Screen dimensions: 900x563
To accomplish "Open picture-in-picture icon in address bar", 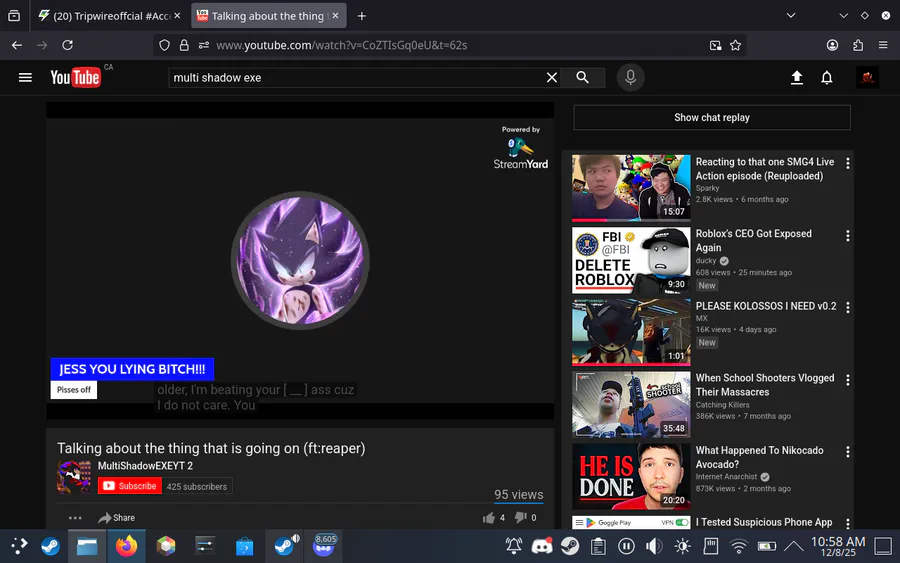I will [x=715, y=45].
